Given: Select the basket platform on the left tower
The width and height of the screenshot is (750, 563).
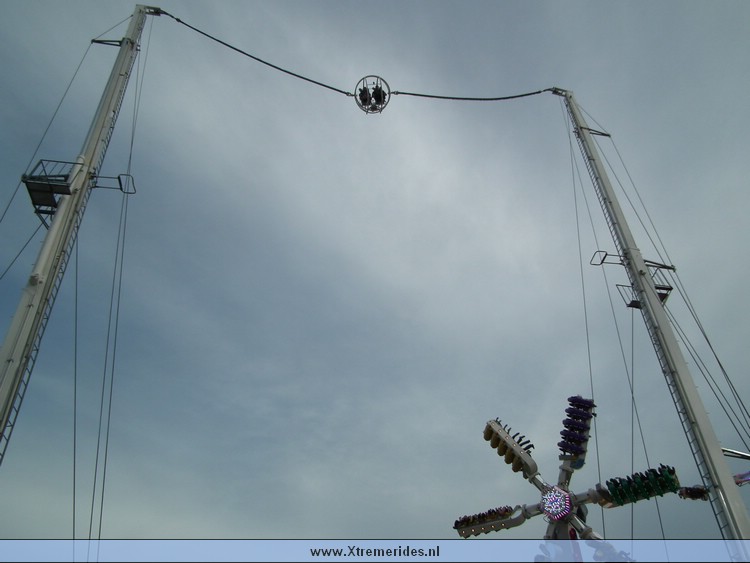Looking at the screenshot, I should tap(48, 185).
